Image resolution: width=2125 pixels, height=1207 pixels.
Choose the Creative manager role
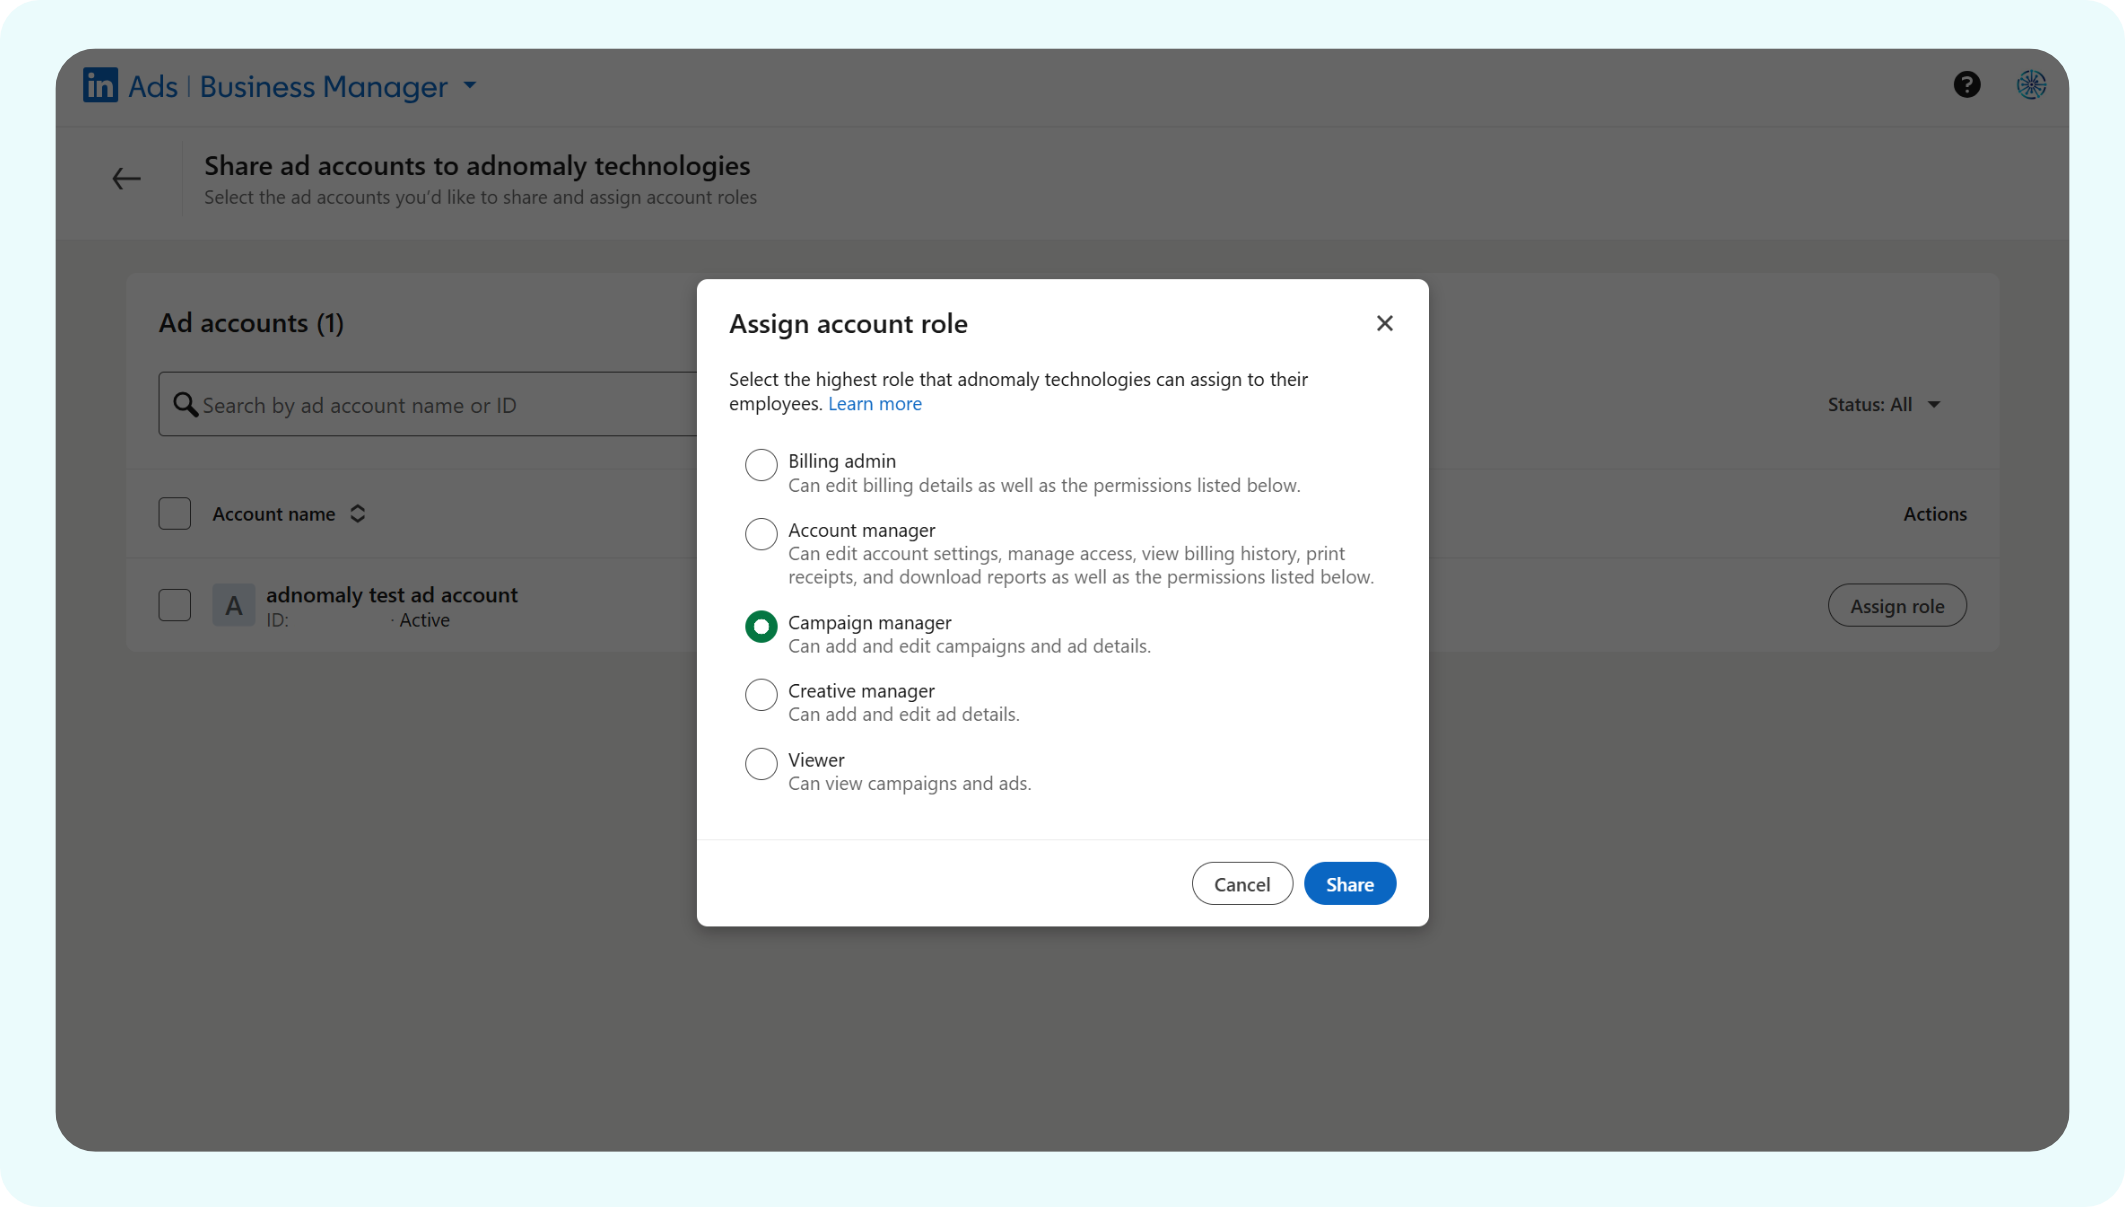pos(761,694)
